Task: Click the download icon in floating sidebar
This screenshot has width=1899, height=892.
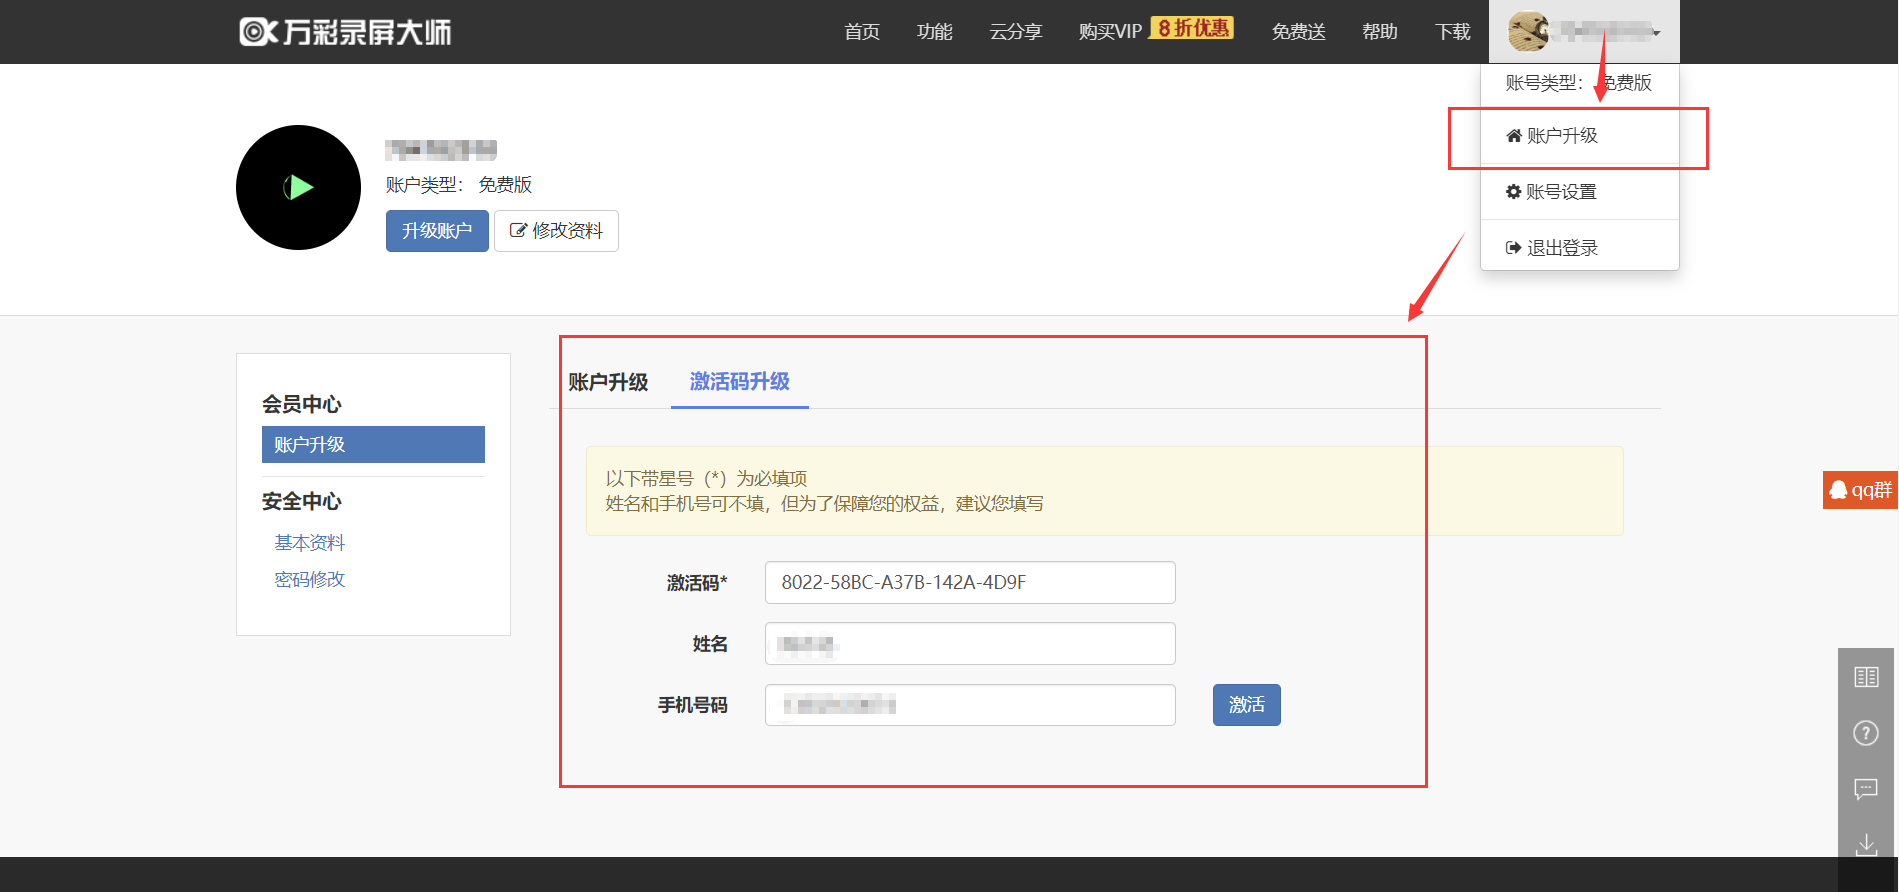Action: pyautogui.click(x=1866, y=845)
